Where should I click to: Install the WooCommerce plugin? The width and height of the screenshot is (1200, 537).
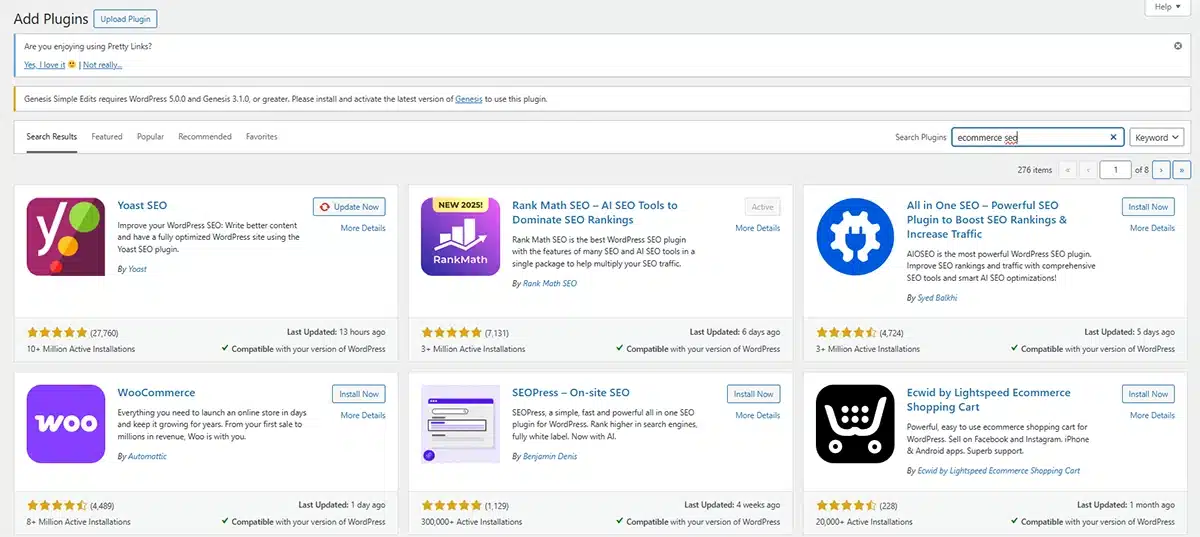coord(359,394)
